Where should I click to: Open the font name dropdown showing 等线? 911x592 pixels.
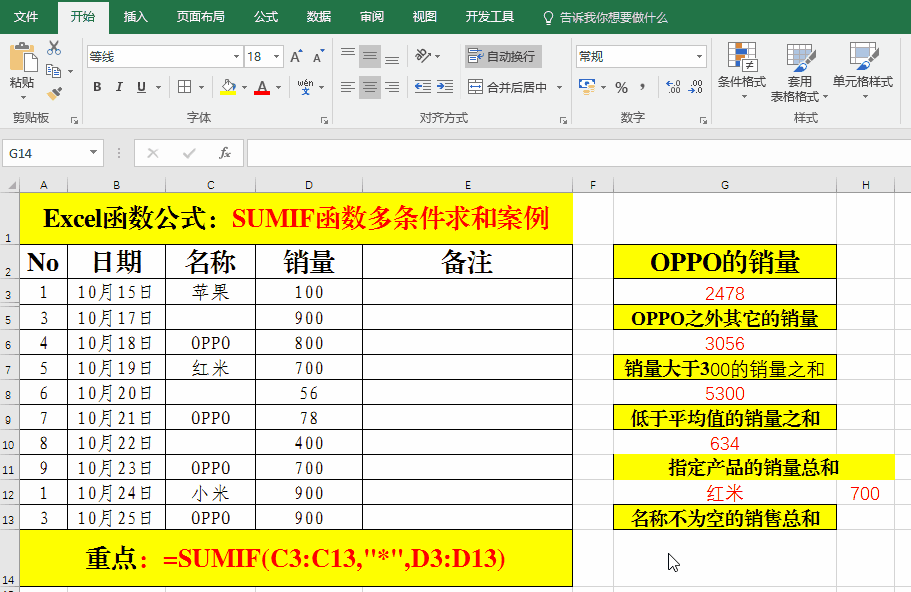[x=236, y=57]
